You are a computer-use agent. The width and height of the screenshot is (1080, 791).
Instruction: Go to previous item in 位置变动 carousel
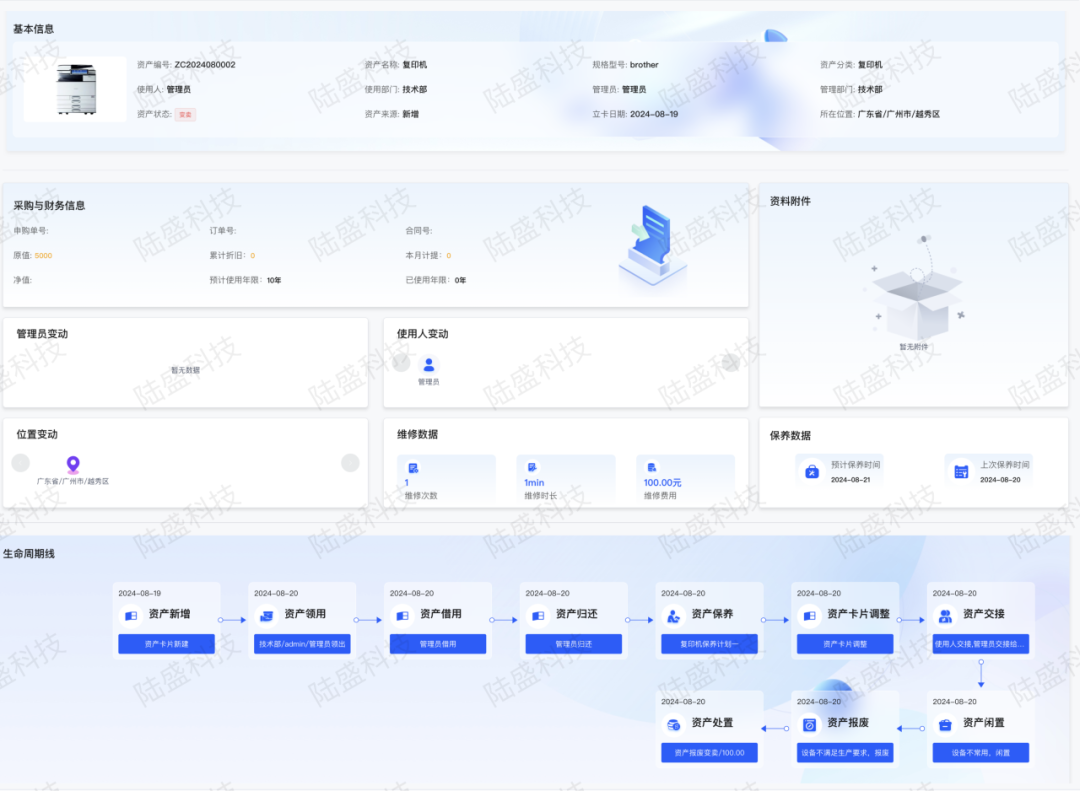pyautogui.click(x=21, y=462)
